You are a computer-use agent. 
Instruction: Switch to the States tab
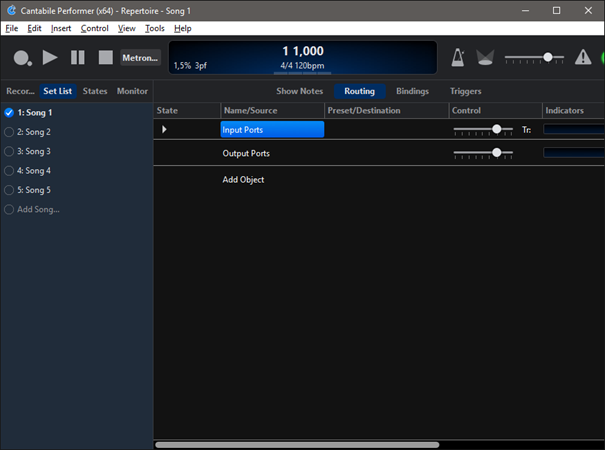click(x=95, y=91)
